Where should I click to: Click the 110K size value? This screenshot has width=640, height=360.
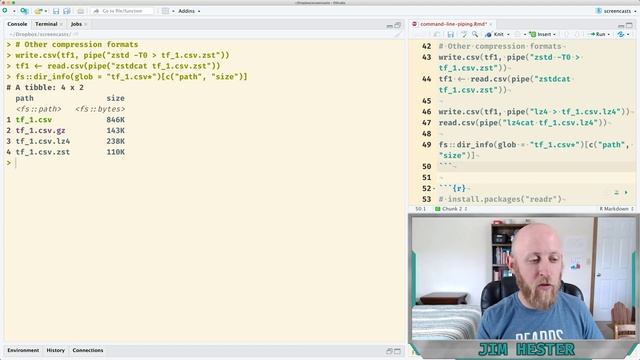116,152
